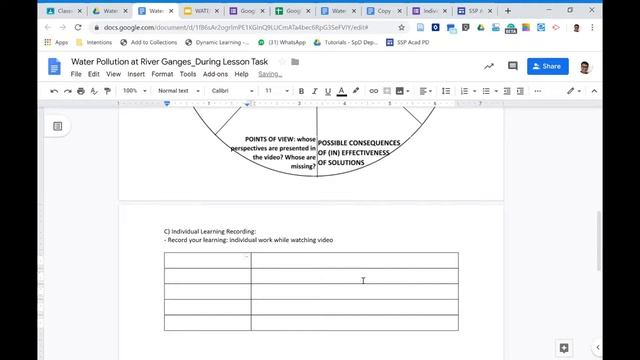Open the Tools menu
The width and height of the screenshot is (640, 360).
[188, 74]
